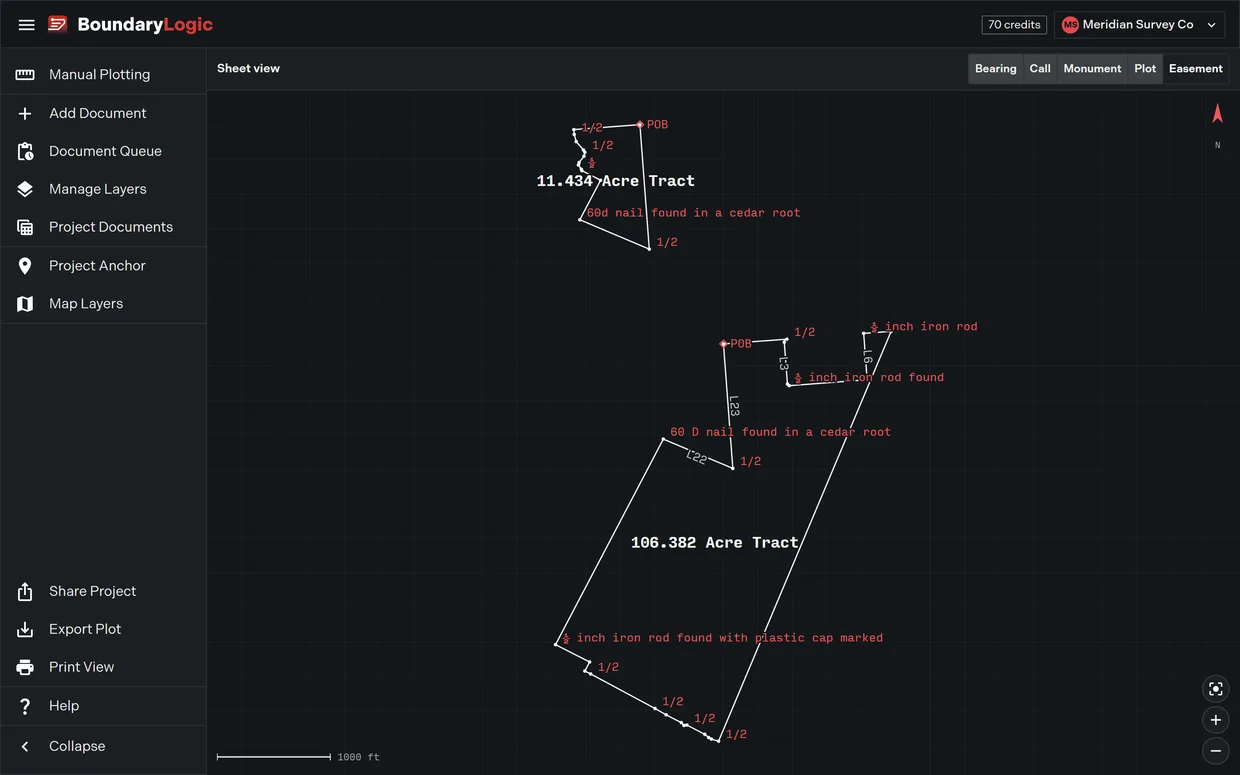The height and width of the screenshot is (775, 1240).
Task: Click the L22 line label
Action: (x=696, y=458)
